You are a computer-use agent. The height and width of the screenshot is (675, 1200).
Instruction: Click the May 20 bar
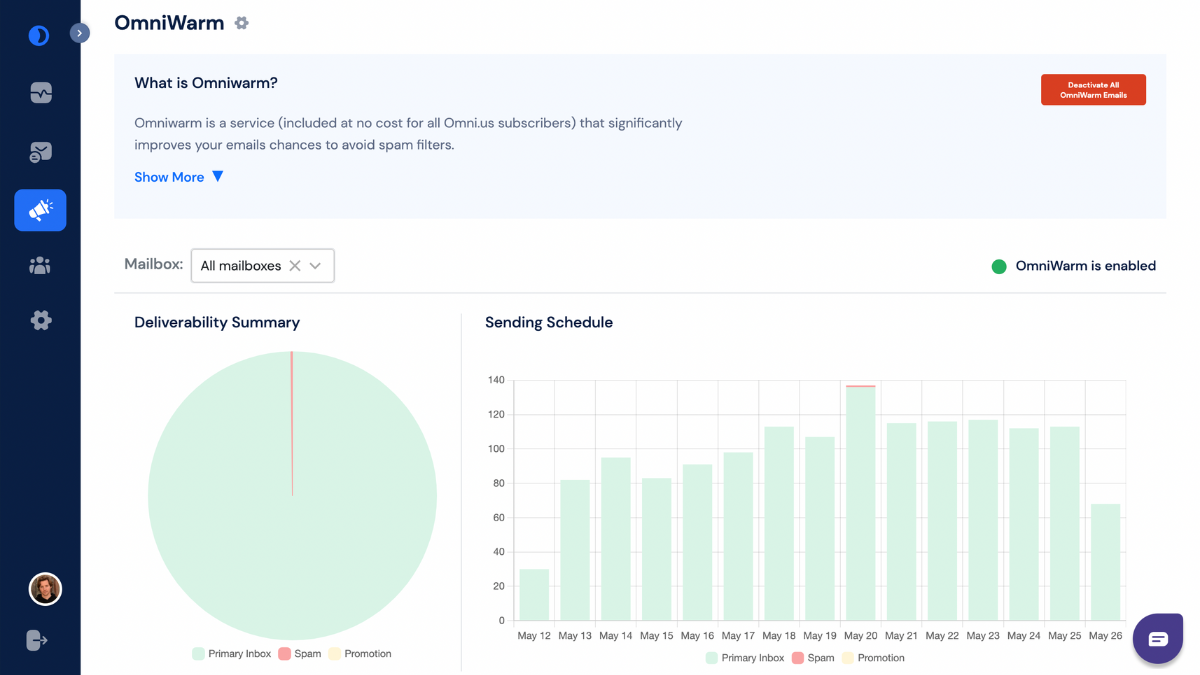tap(860, 503)
